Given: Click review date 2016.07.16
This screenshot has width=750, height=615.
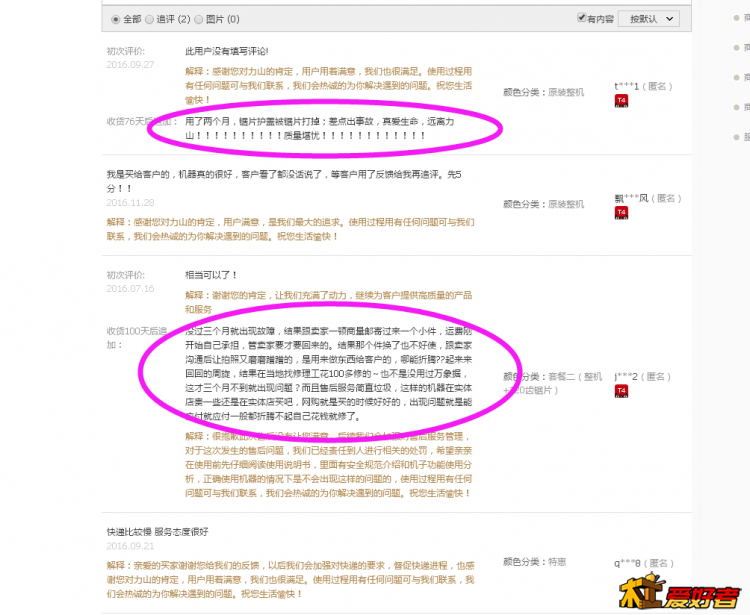Looking at the screenshot, I should click(130, 289).
